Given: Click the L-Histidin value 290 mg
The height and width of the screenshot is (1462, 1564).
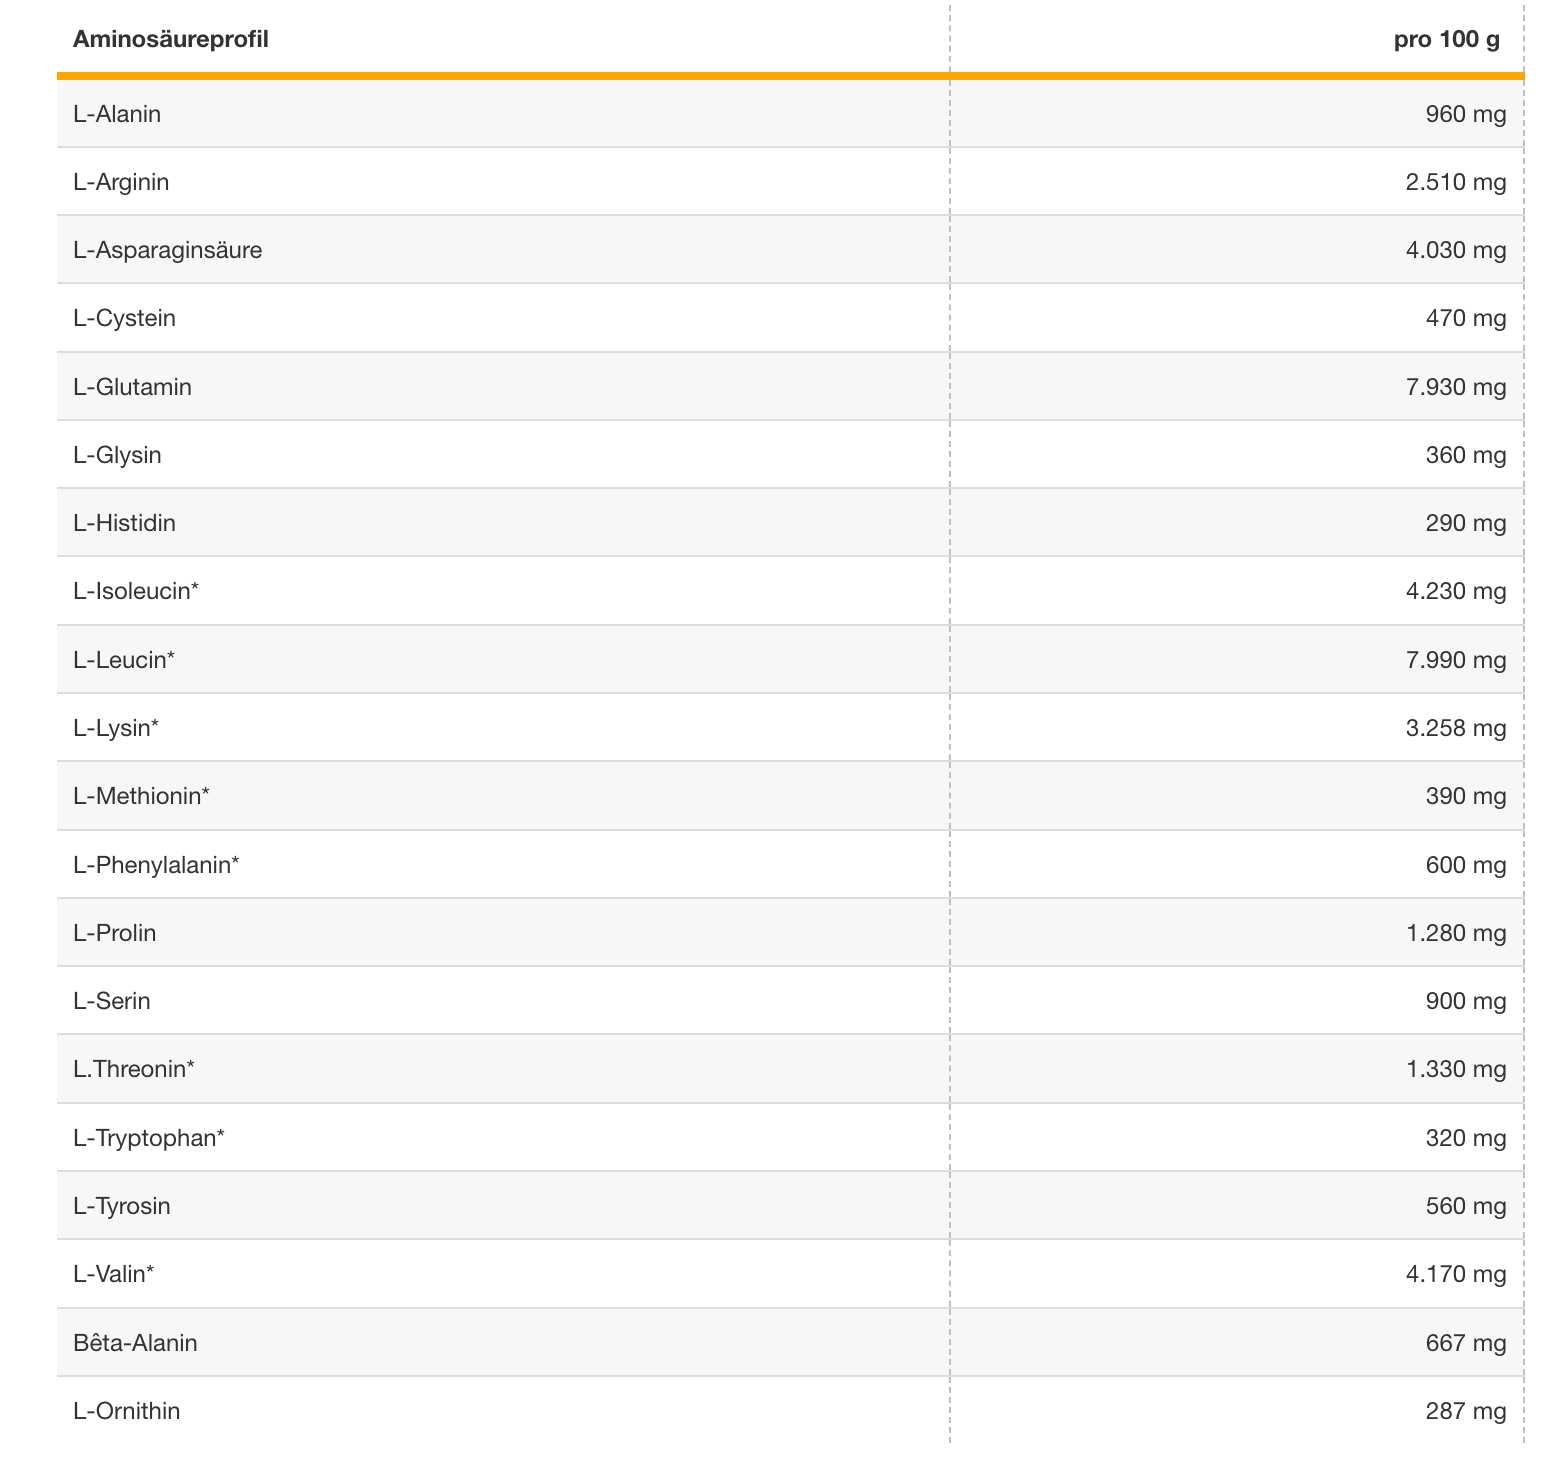Looking at the screenshot, I should (1465, 523).
